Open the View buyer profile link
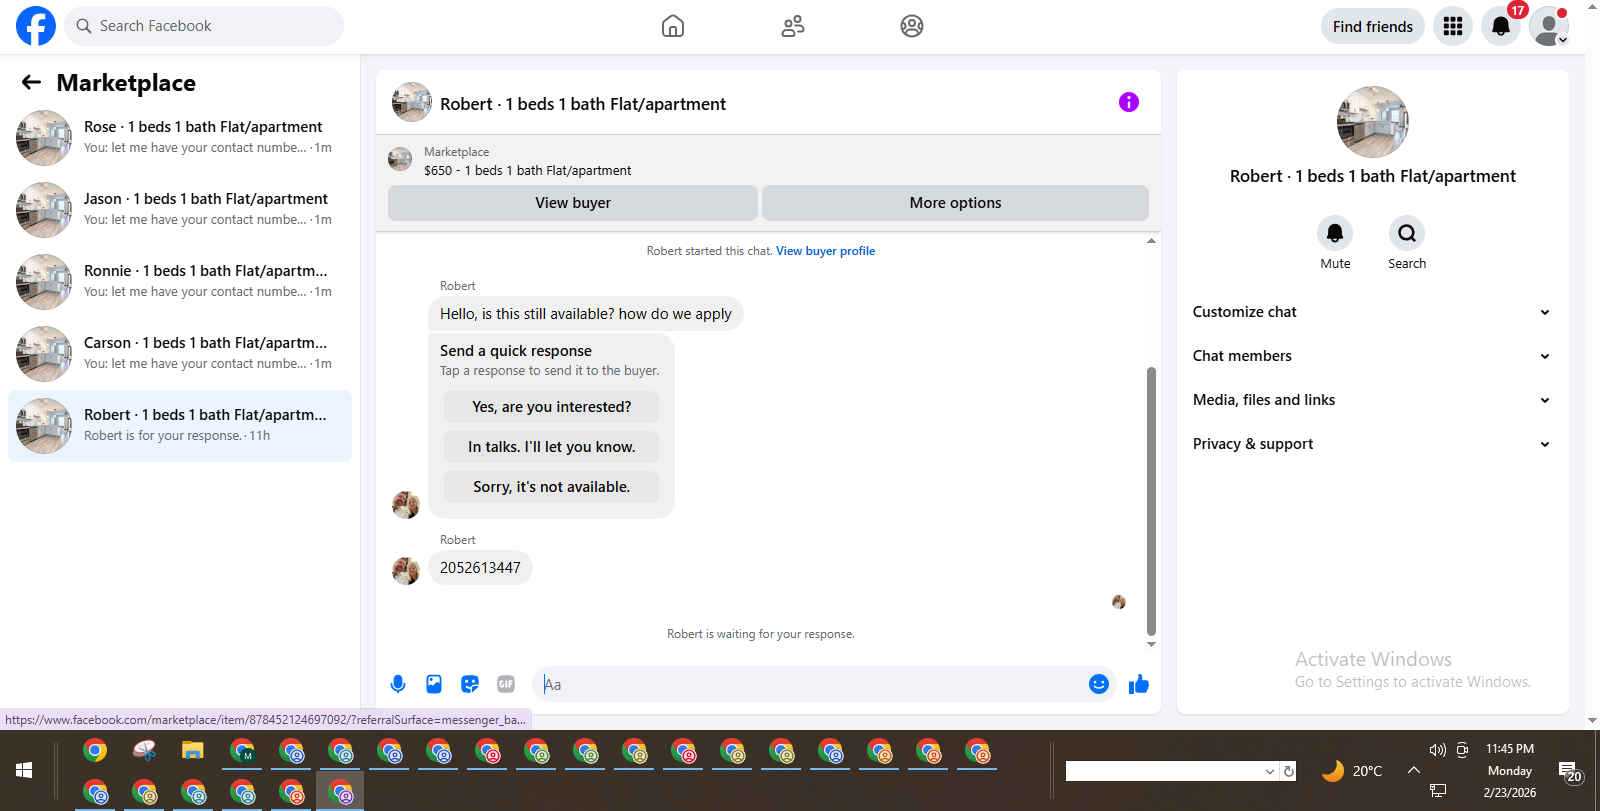Screen dimensions: 1600x811 point(825,251)
